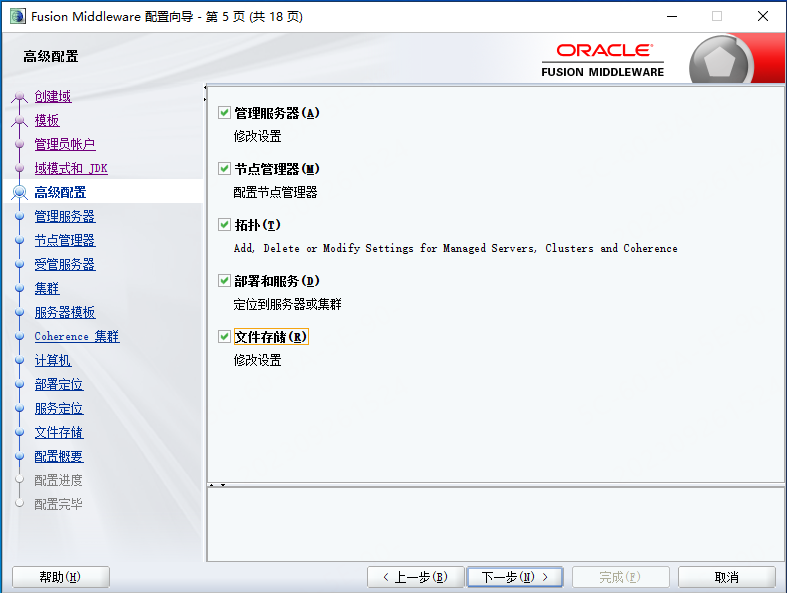
Task: Click the 管理员帐户 step bullet icon
Action: [x=20, y=144]
